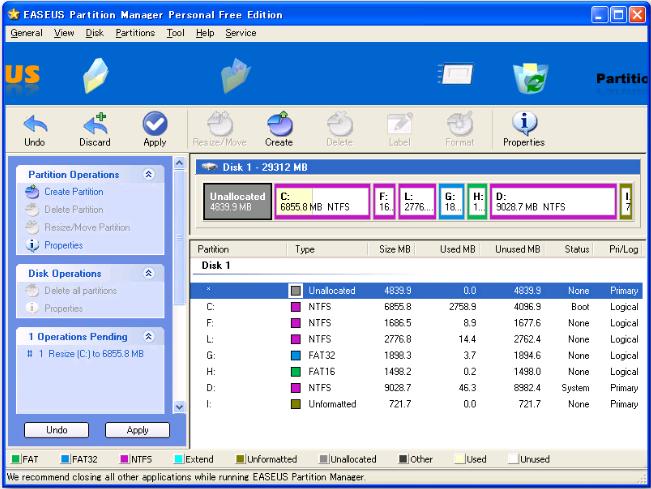Click the Format toolbar icon
Screen dimensions: 651x489
[460, 124]
